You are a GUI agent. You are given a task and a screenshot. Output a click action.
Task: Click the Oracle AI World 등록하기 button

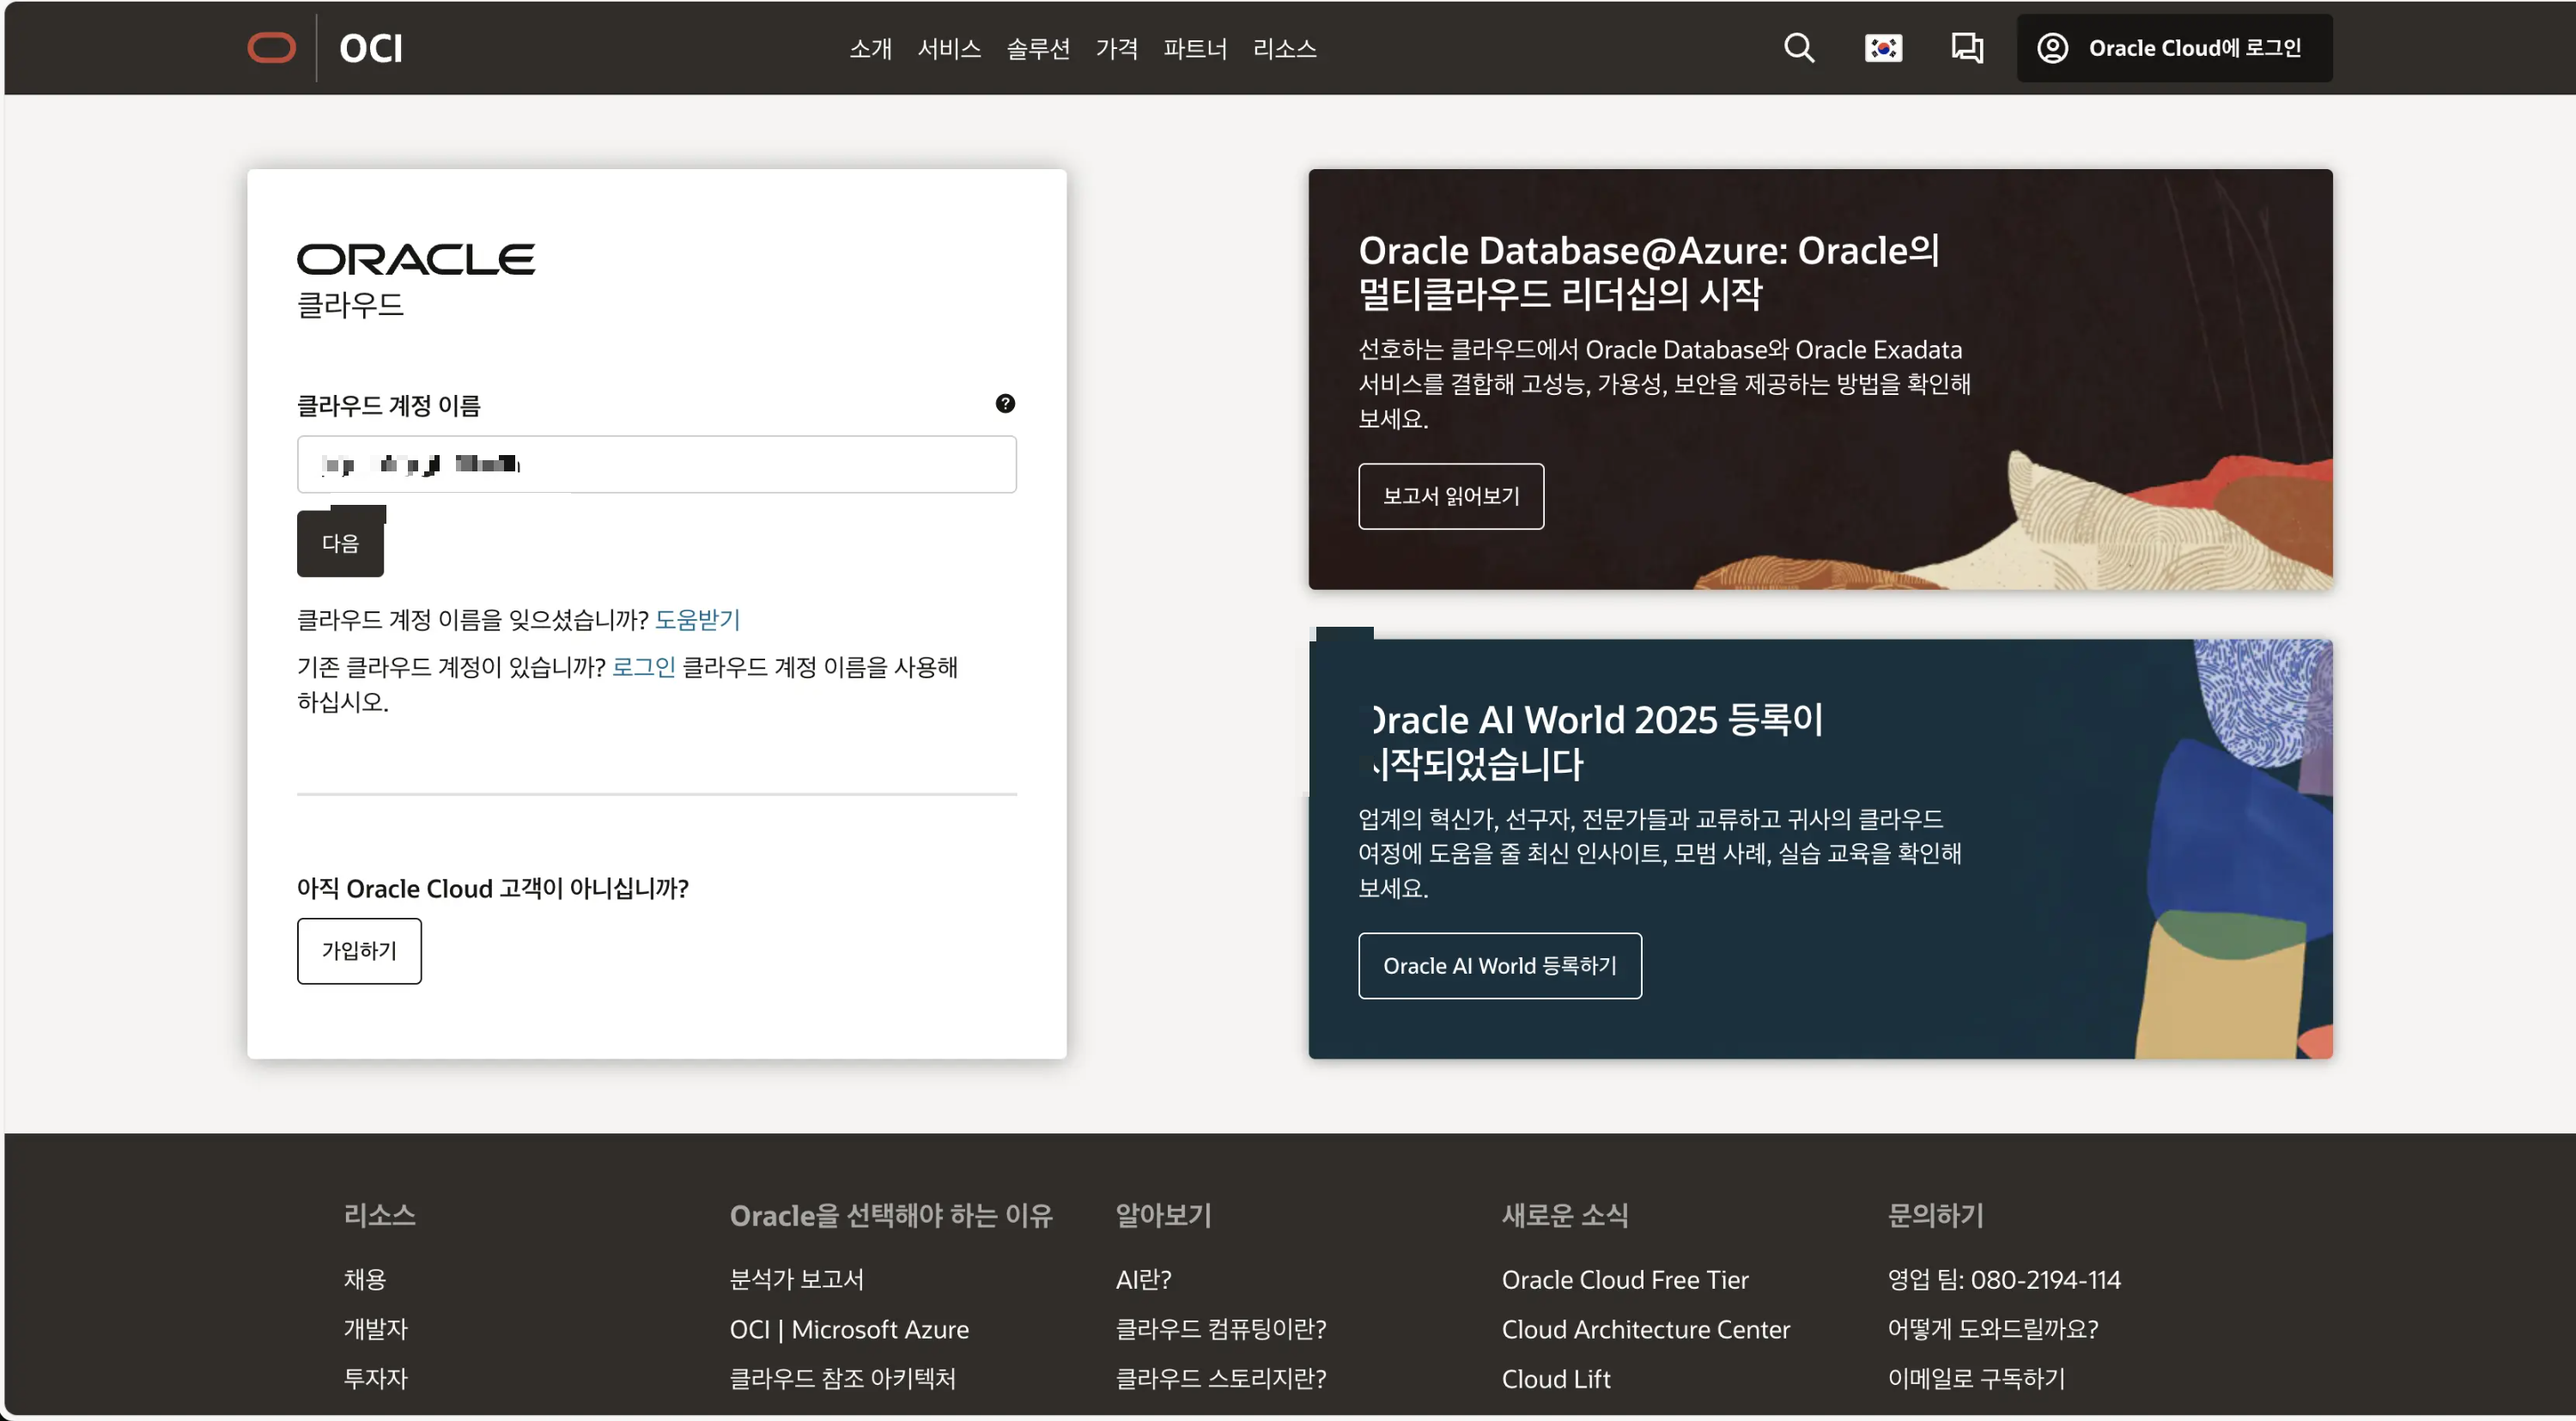pos(1499,965)
